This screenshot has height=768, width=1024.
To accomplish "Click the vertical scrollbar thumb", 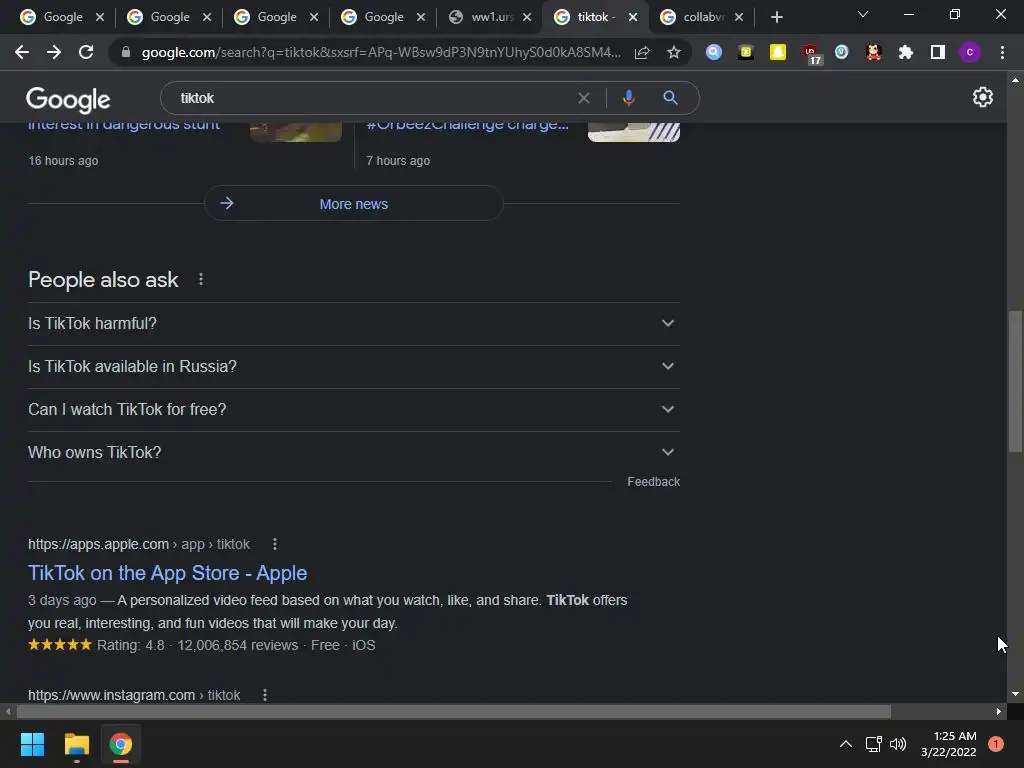I will [1015, 381].
